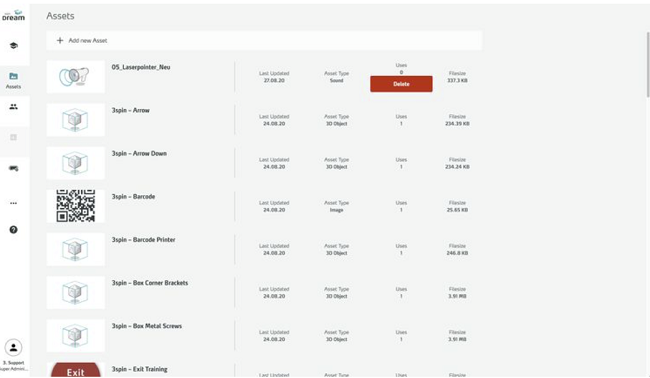Select asset name 3spin – Box Metal Screws
Viewport: 650px width, 378px height.
tap(147, 326)
